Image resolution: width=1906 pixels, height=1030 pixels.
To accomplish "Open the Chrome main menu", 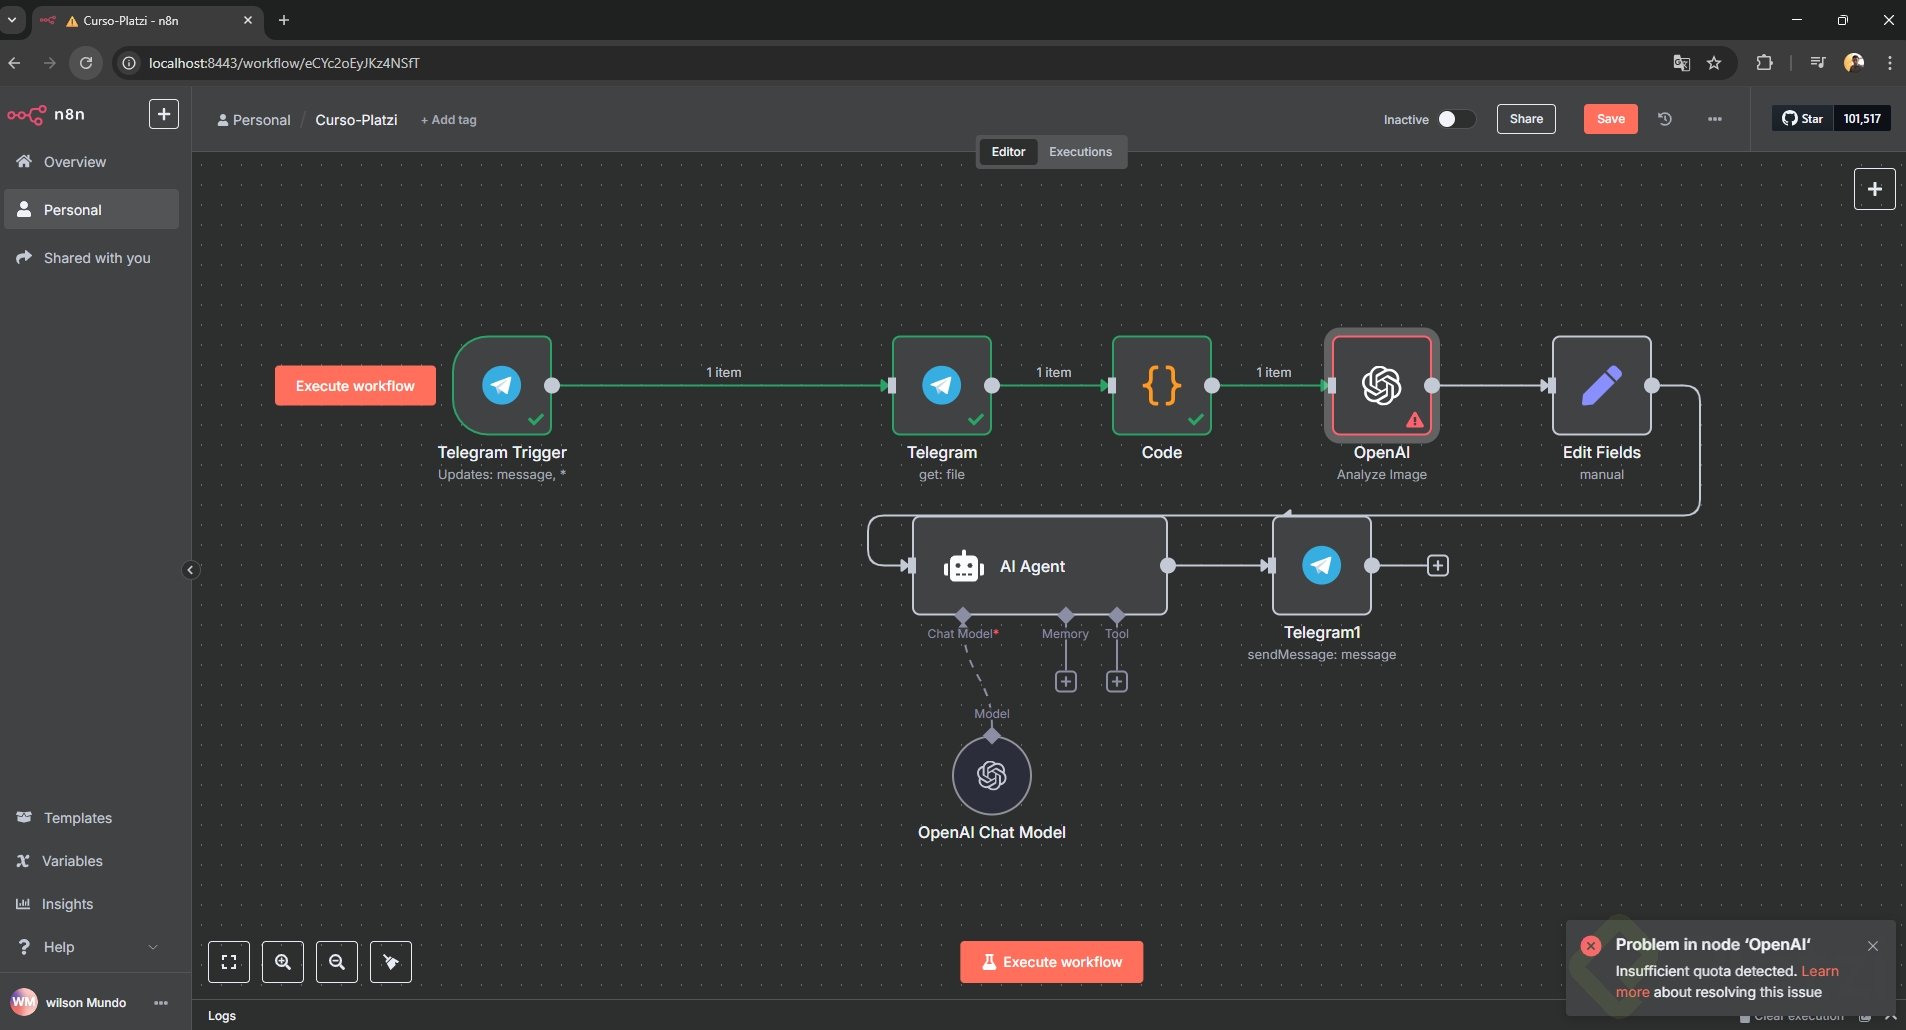I will 1889,63.
